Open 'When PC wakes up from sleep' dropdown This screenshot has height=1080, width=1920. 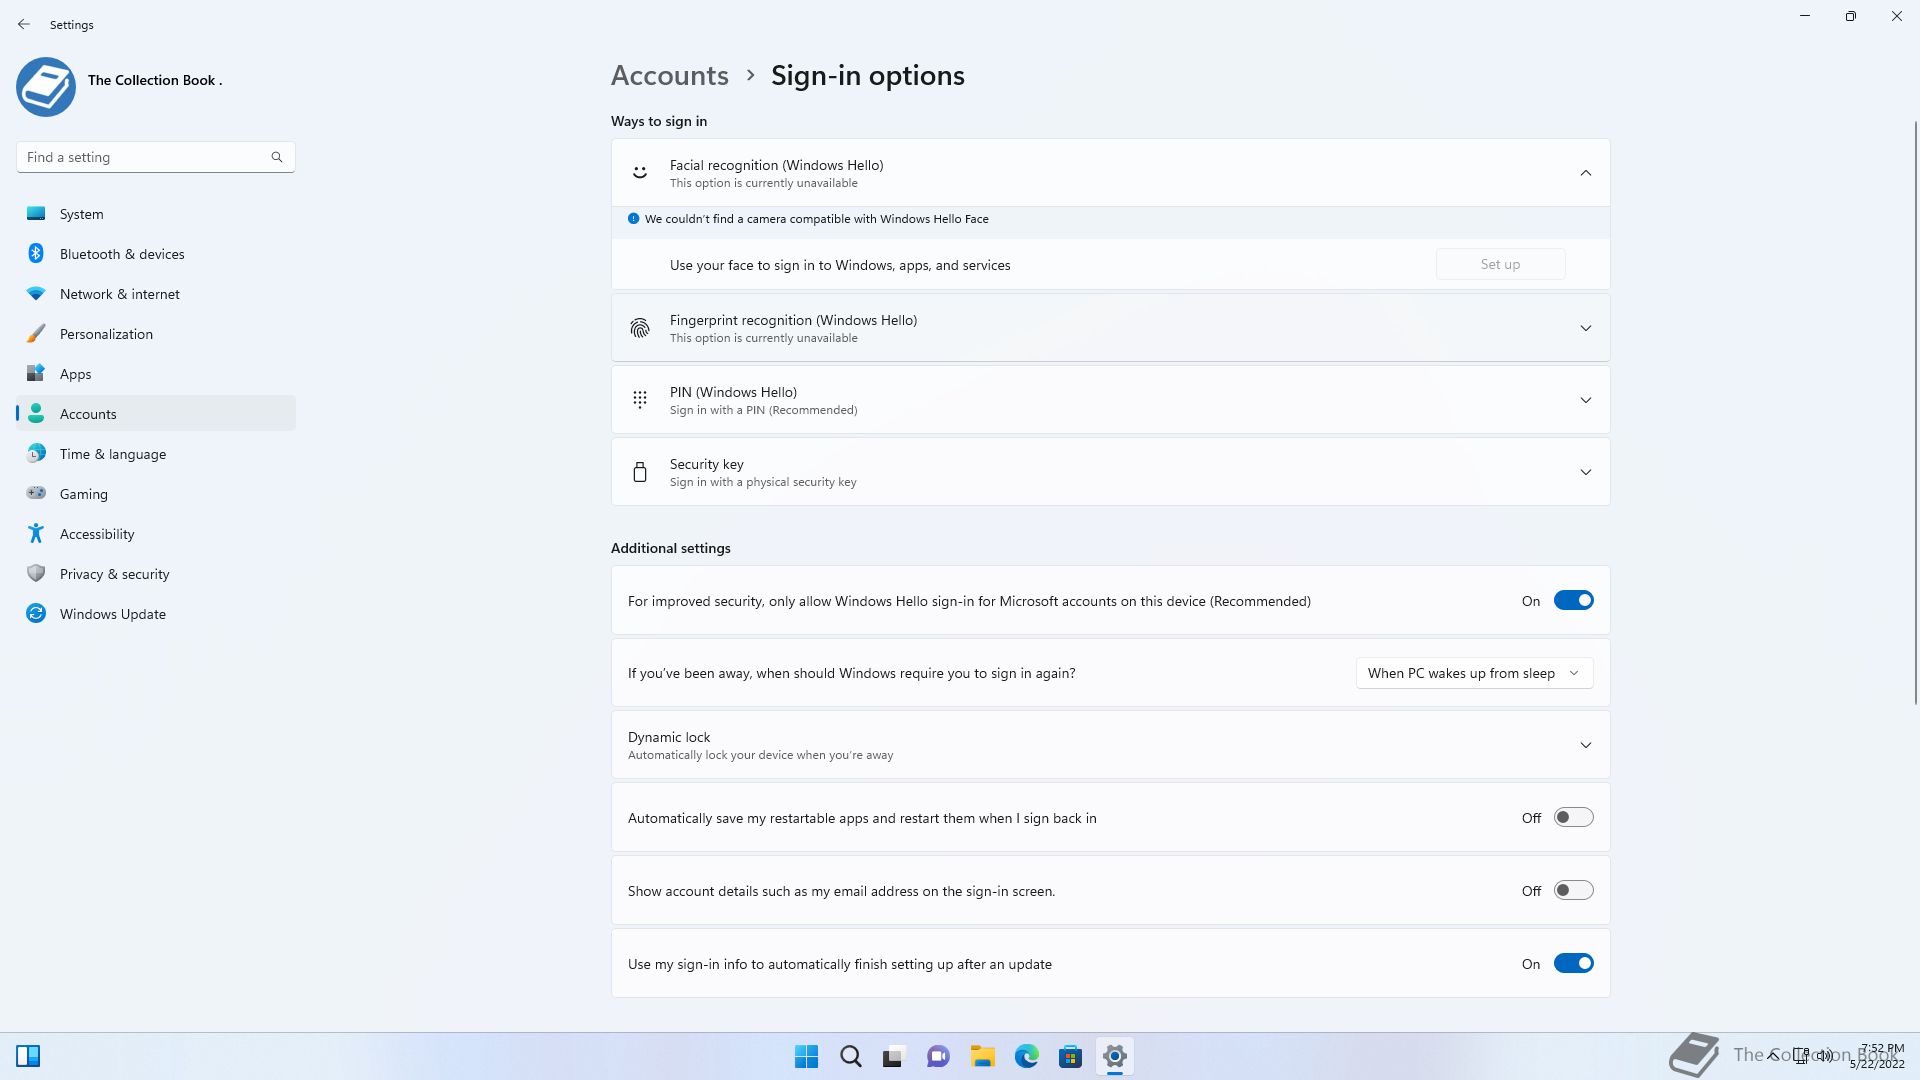pyautogui.click(x=1474, y=673)
